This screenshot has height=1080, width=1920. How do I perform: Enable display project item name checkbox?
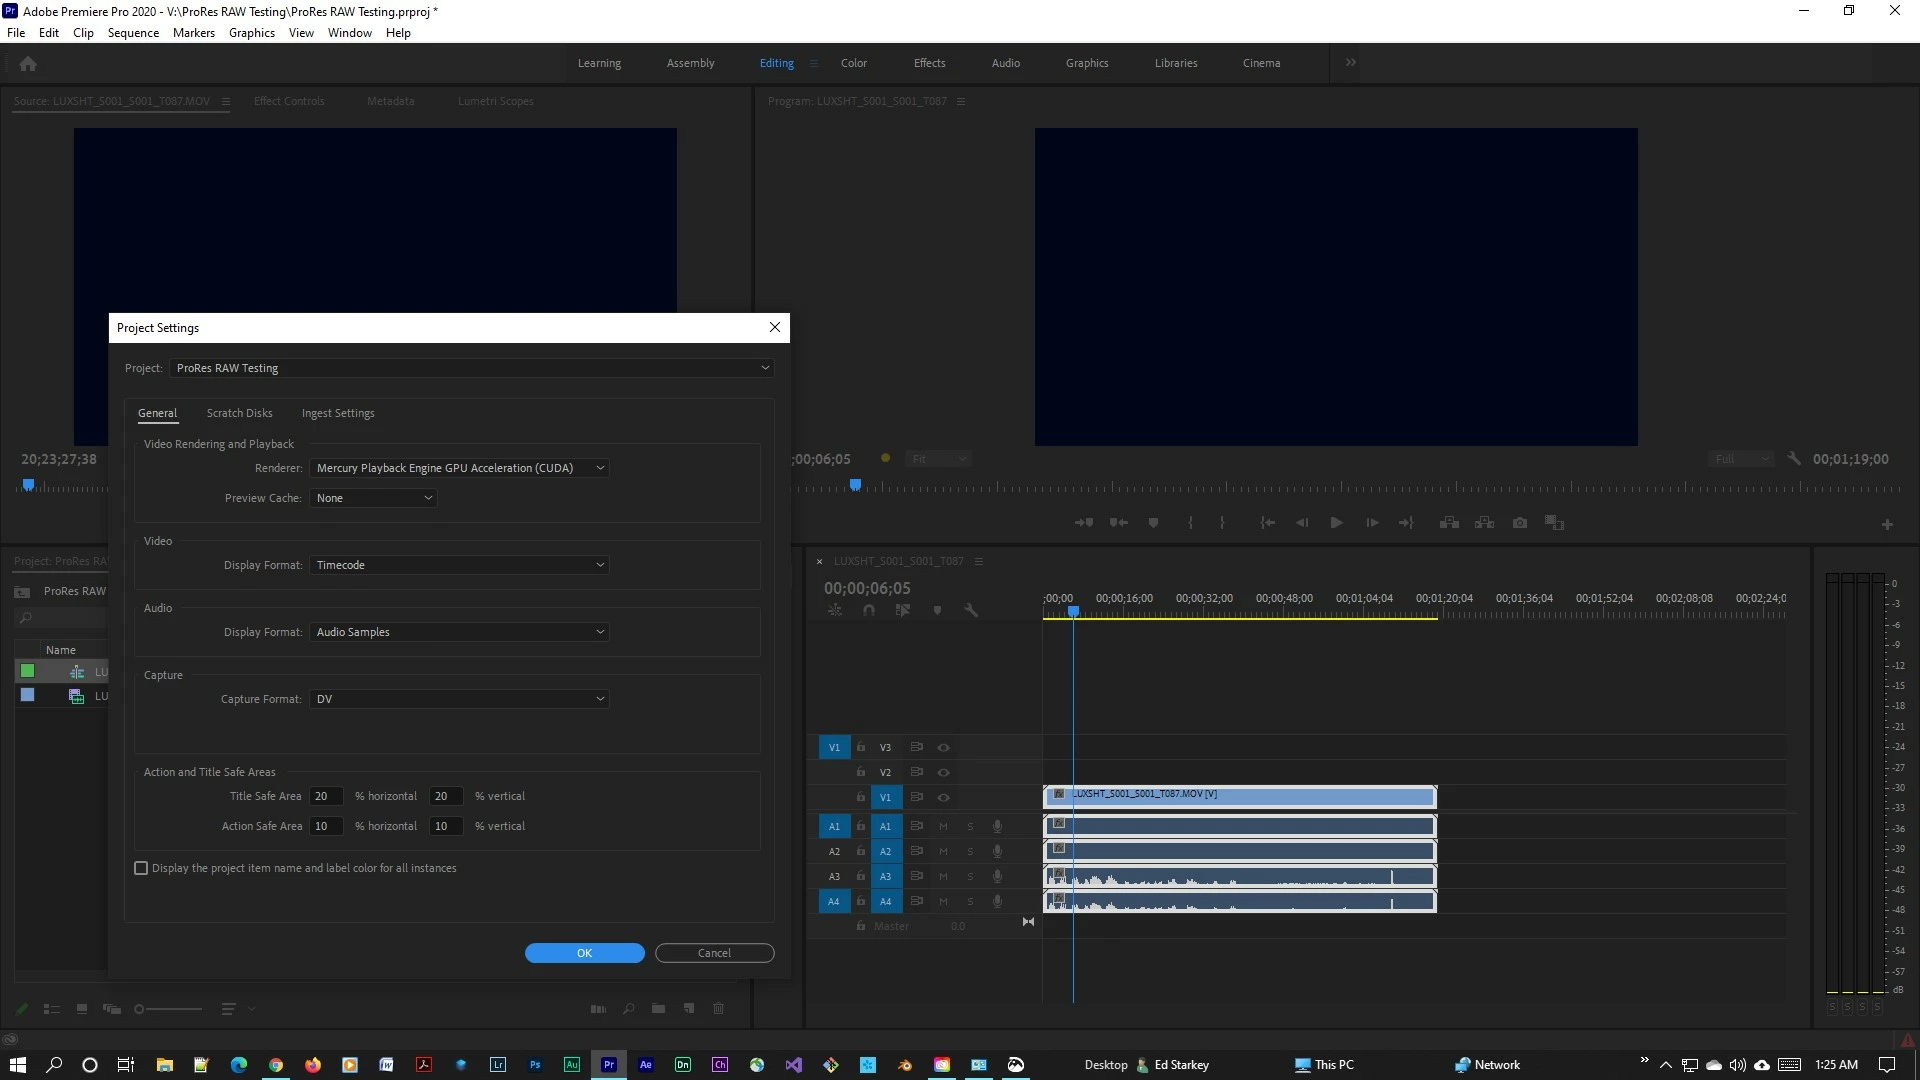[141, 868]
